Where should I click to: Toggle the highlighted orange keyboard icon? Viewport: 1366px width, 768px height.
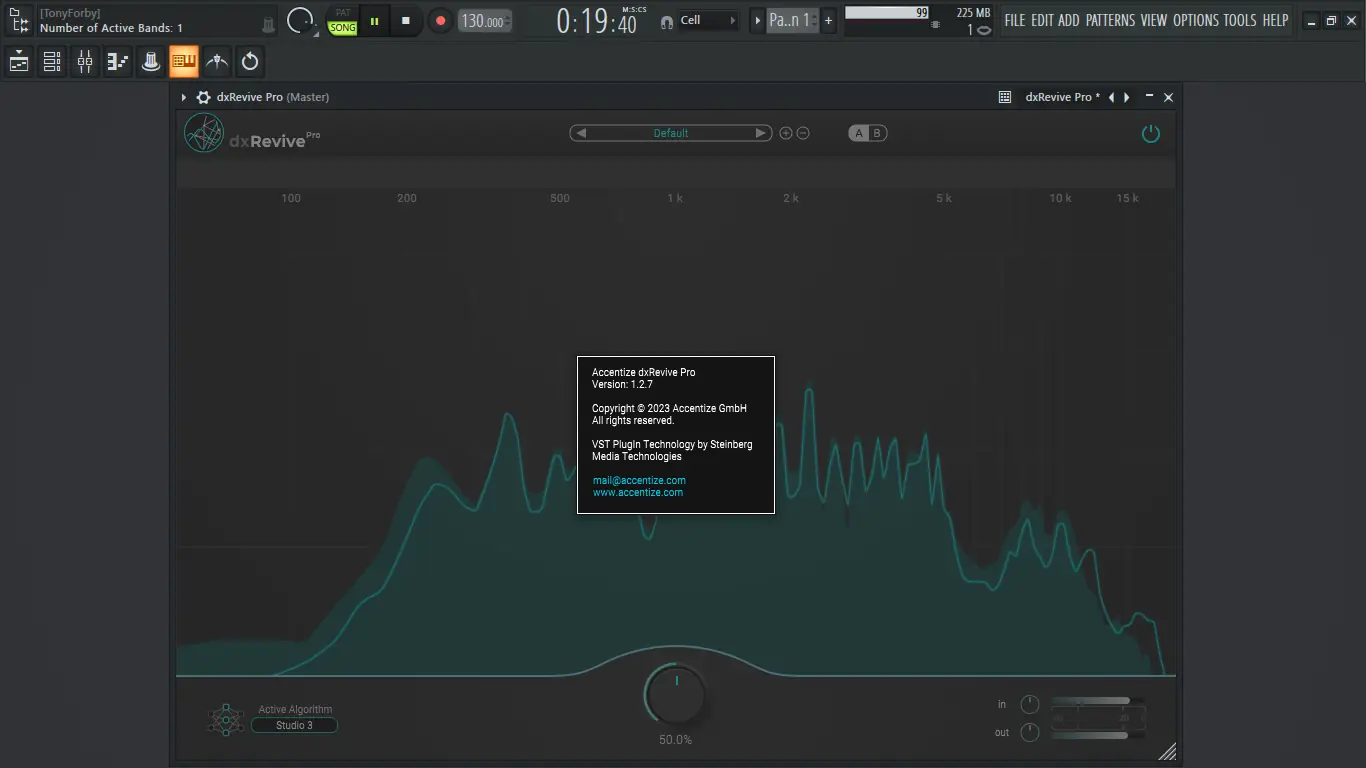[x=184, y=62]
